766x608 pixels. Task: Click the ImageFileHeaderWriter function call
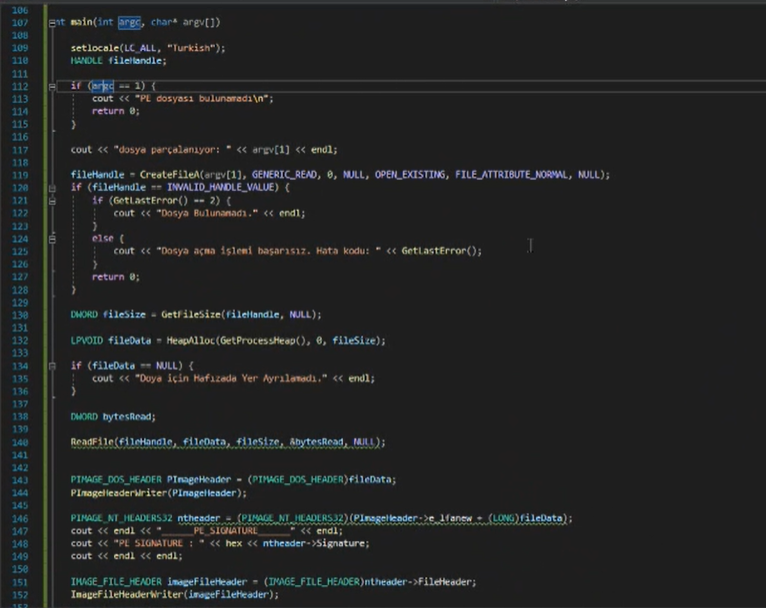tap(127, 595)
